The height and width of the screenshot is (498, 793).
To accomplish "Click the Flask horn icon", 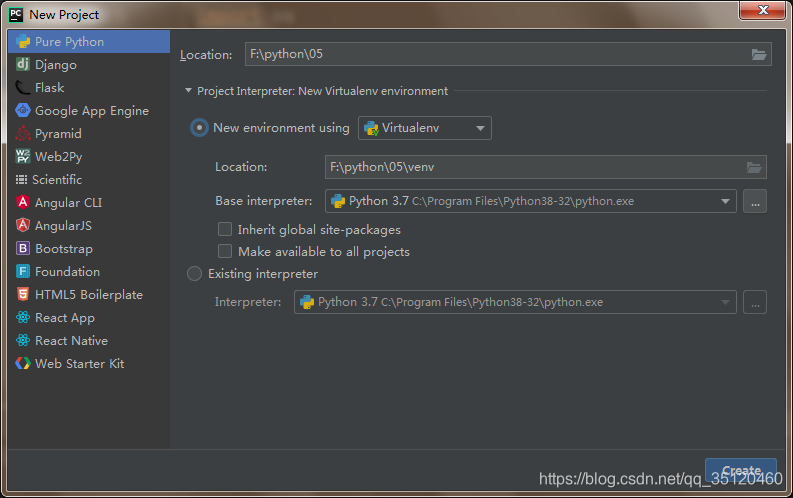I will [x=23, y=87].
